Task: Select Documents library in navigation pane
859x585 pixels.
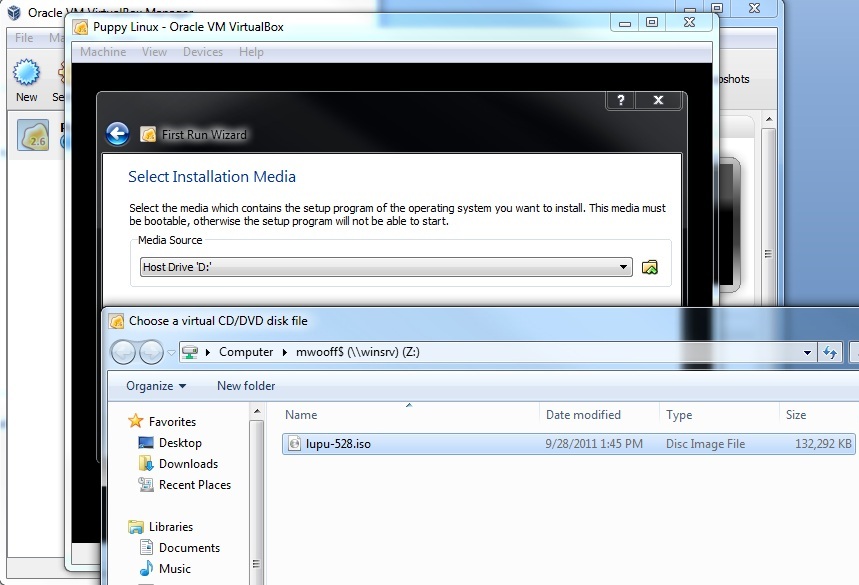Action: point(190,548)
